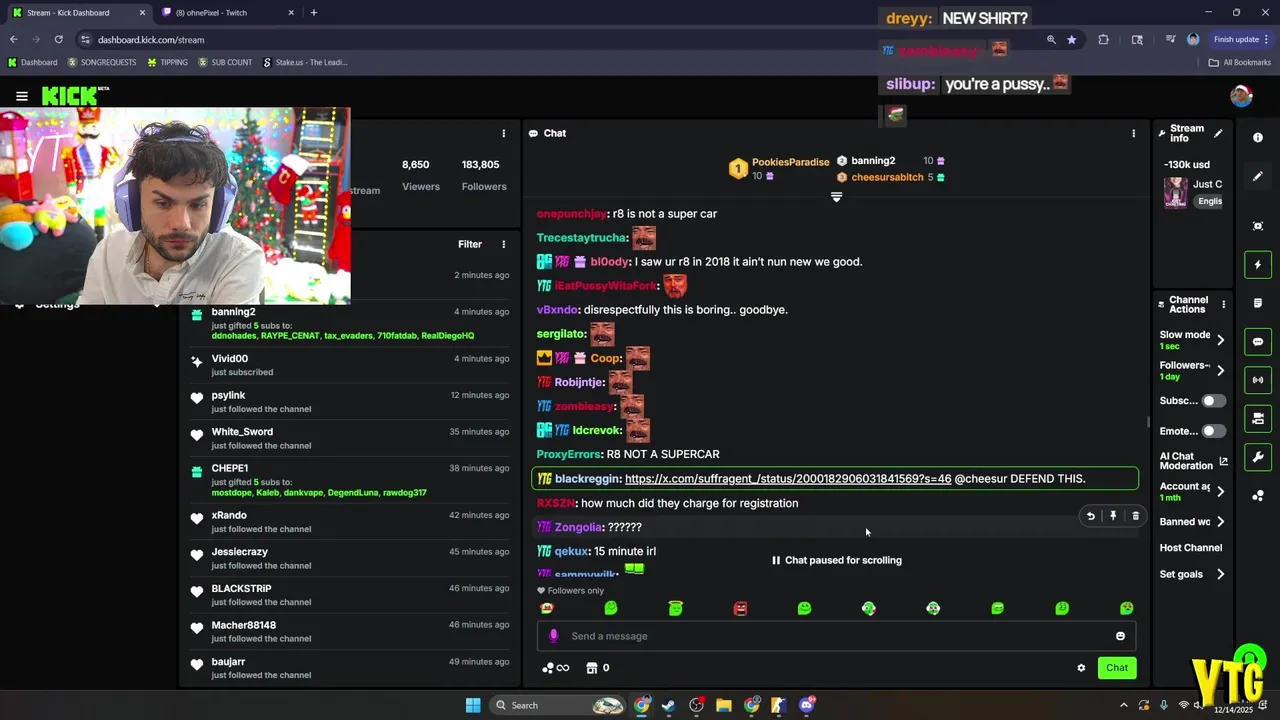Edit Stream info with the pencil icon
This screenshot has width=1280, height=720.
tap(1218, 133)
